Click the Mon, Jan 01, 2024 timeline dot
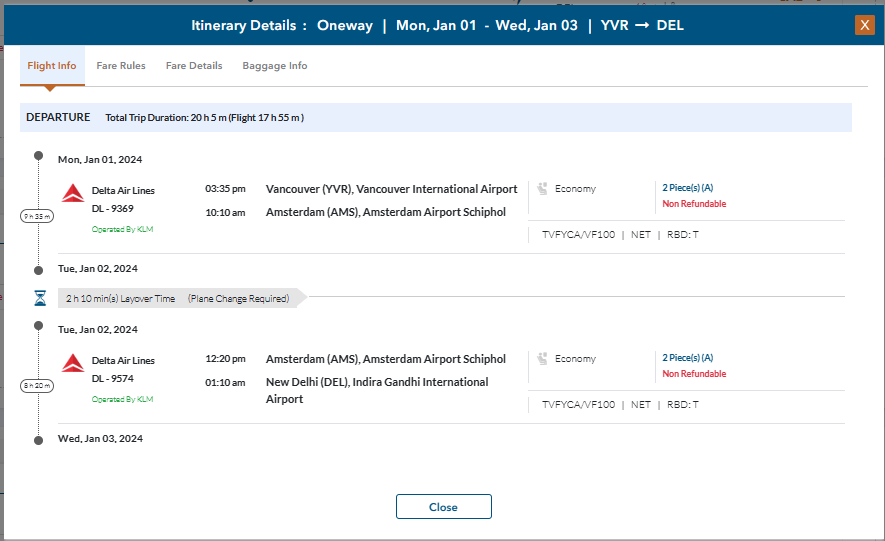The image size is (885, 541). click(x=39, y=156)
